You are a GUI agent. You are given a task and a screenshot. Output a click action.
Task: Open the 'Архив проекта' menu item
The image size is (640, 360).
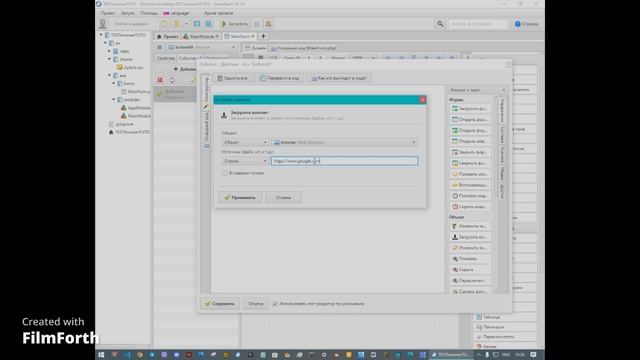point(218,13)
